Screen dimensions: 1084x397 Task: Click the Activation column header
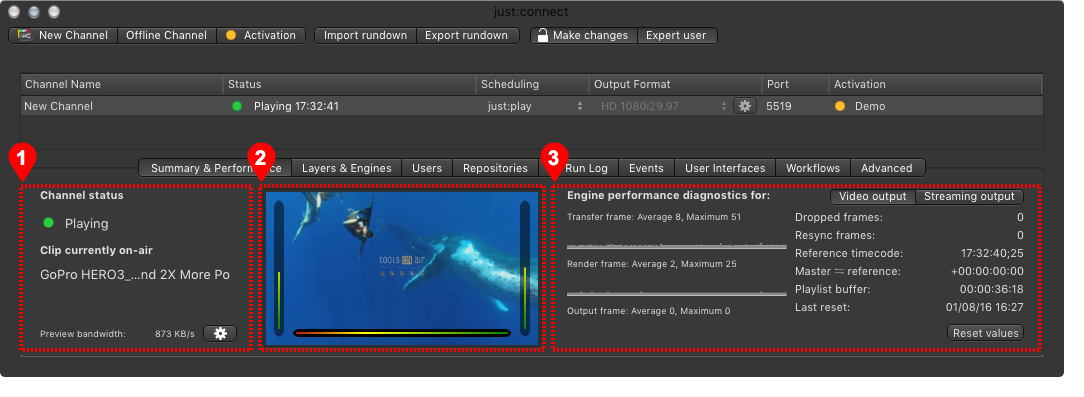935,84
